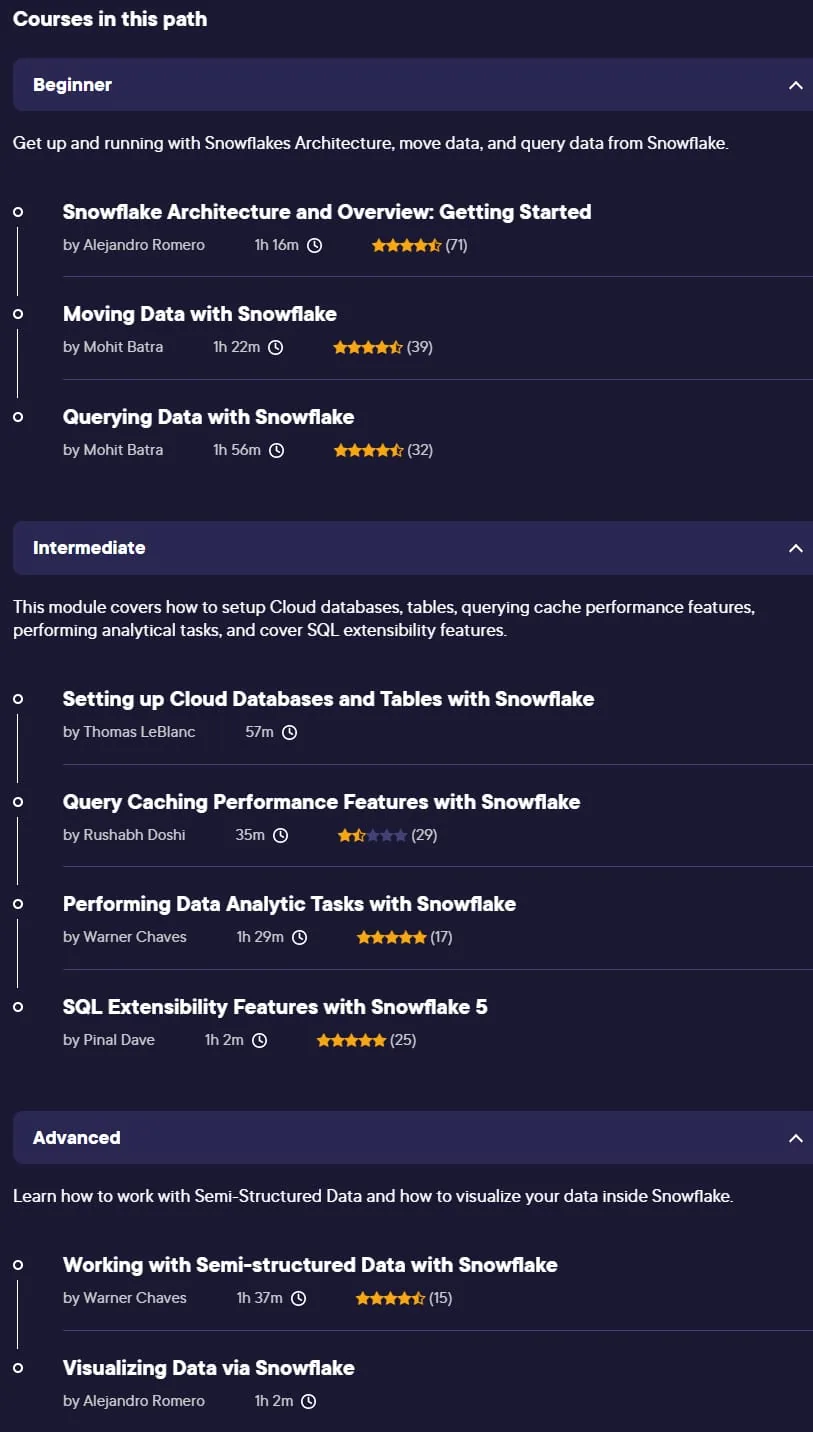Click the Intermediate section header
The width and height of the screenshot is (813, 1432).
pos(413,548)
